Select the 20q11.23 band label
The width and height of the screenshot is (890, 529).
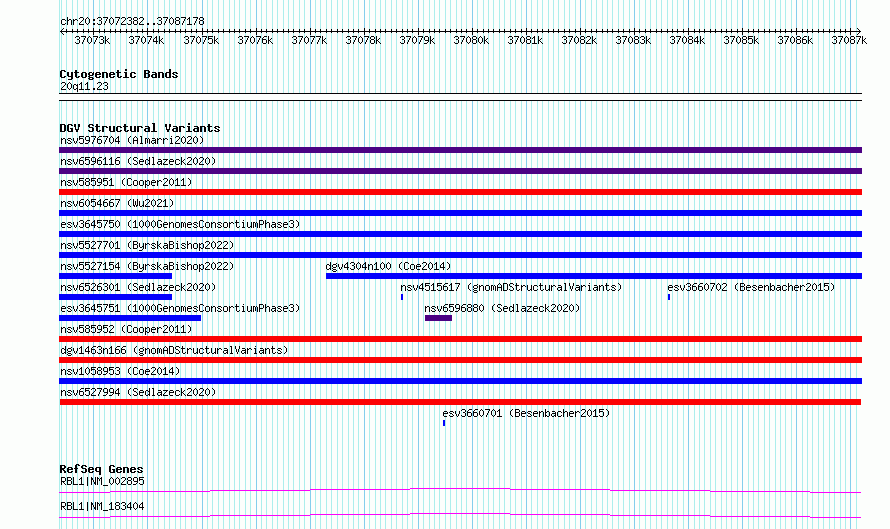click(x=84, y=86)
